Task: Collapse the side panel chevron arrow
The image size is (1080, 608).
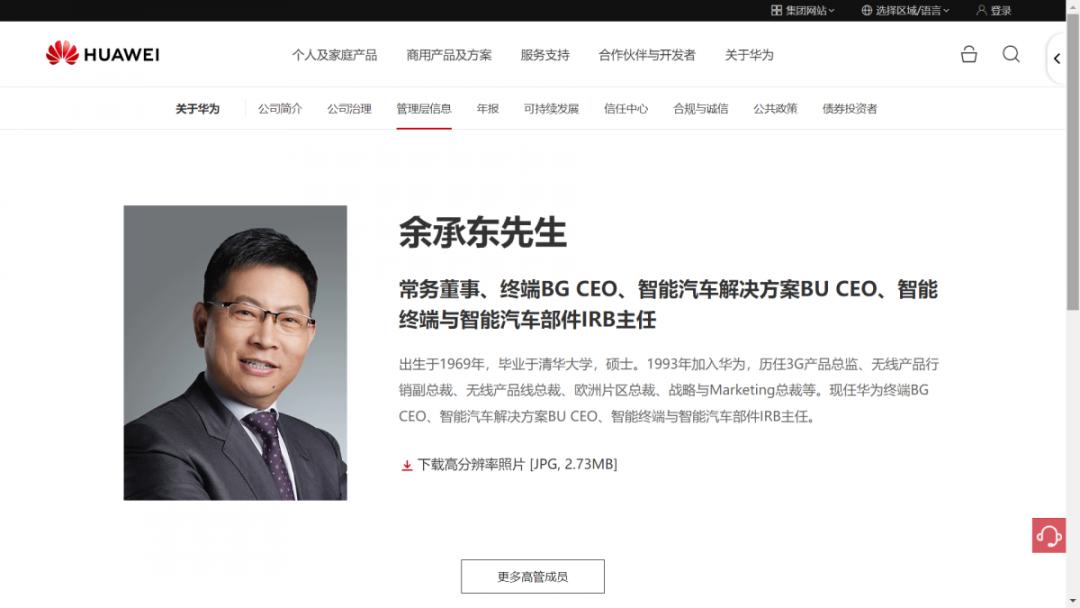Action: pyautogui.click(x=1057, y=59)
